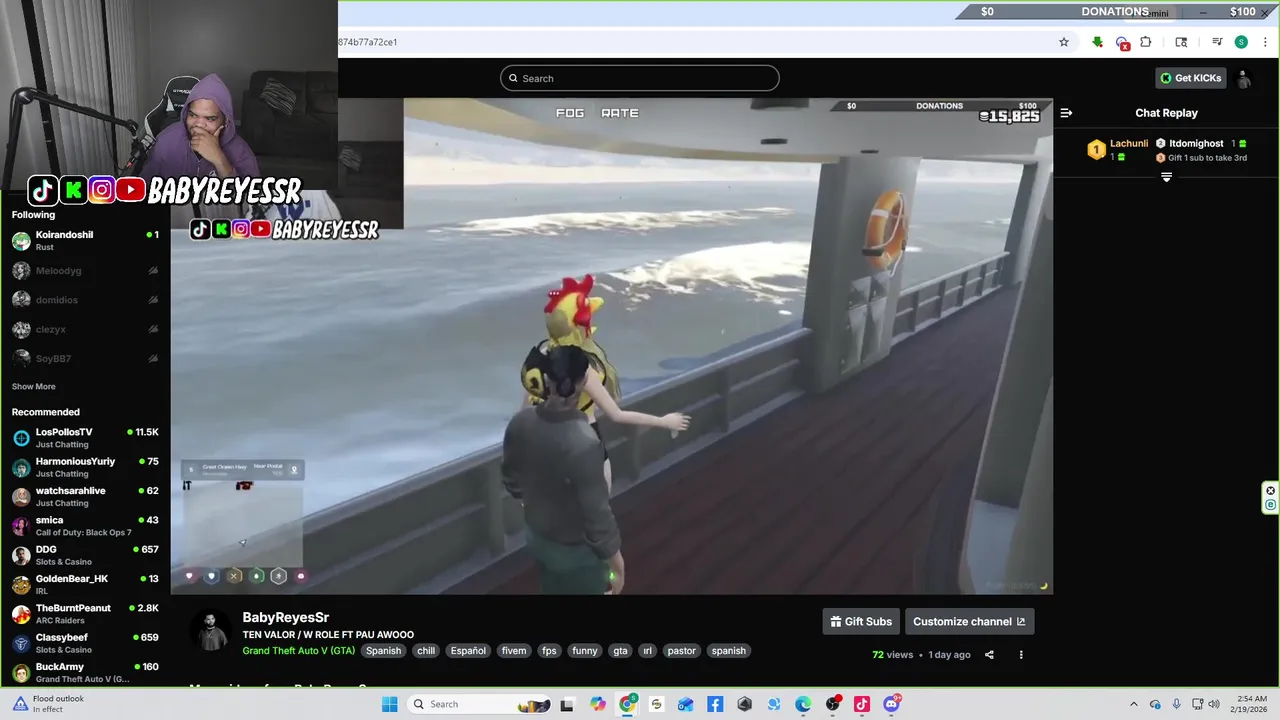Open BabyReyesSr channel avatar

click(210, 632)
